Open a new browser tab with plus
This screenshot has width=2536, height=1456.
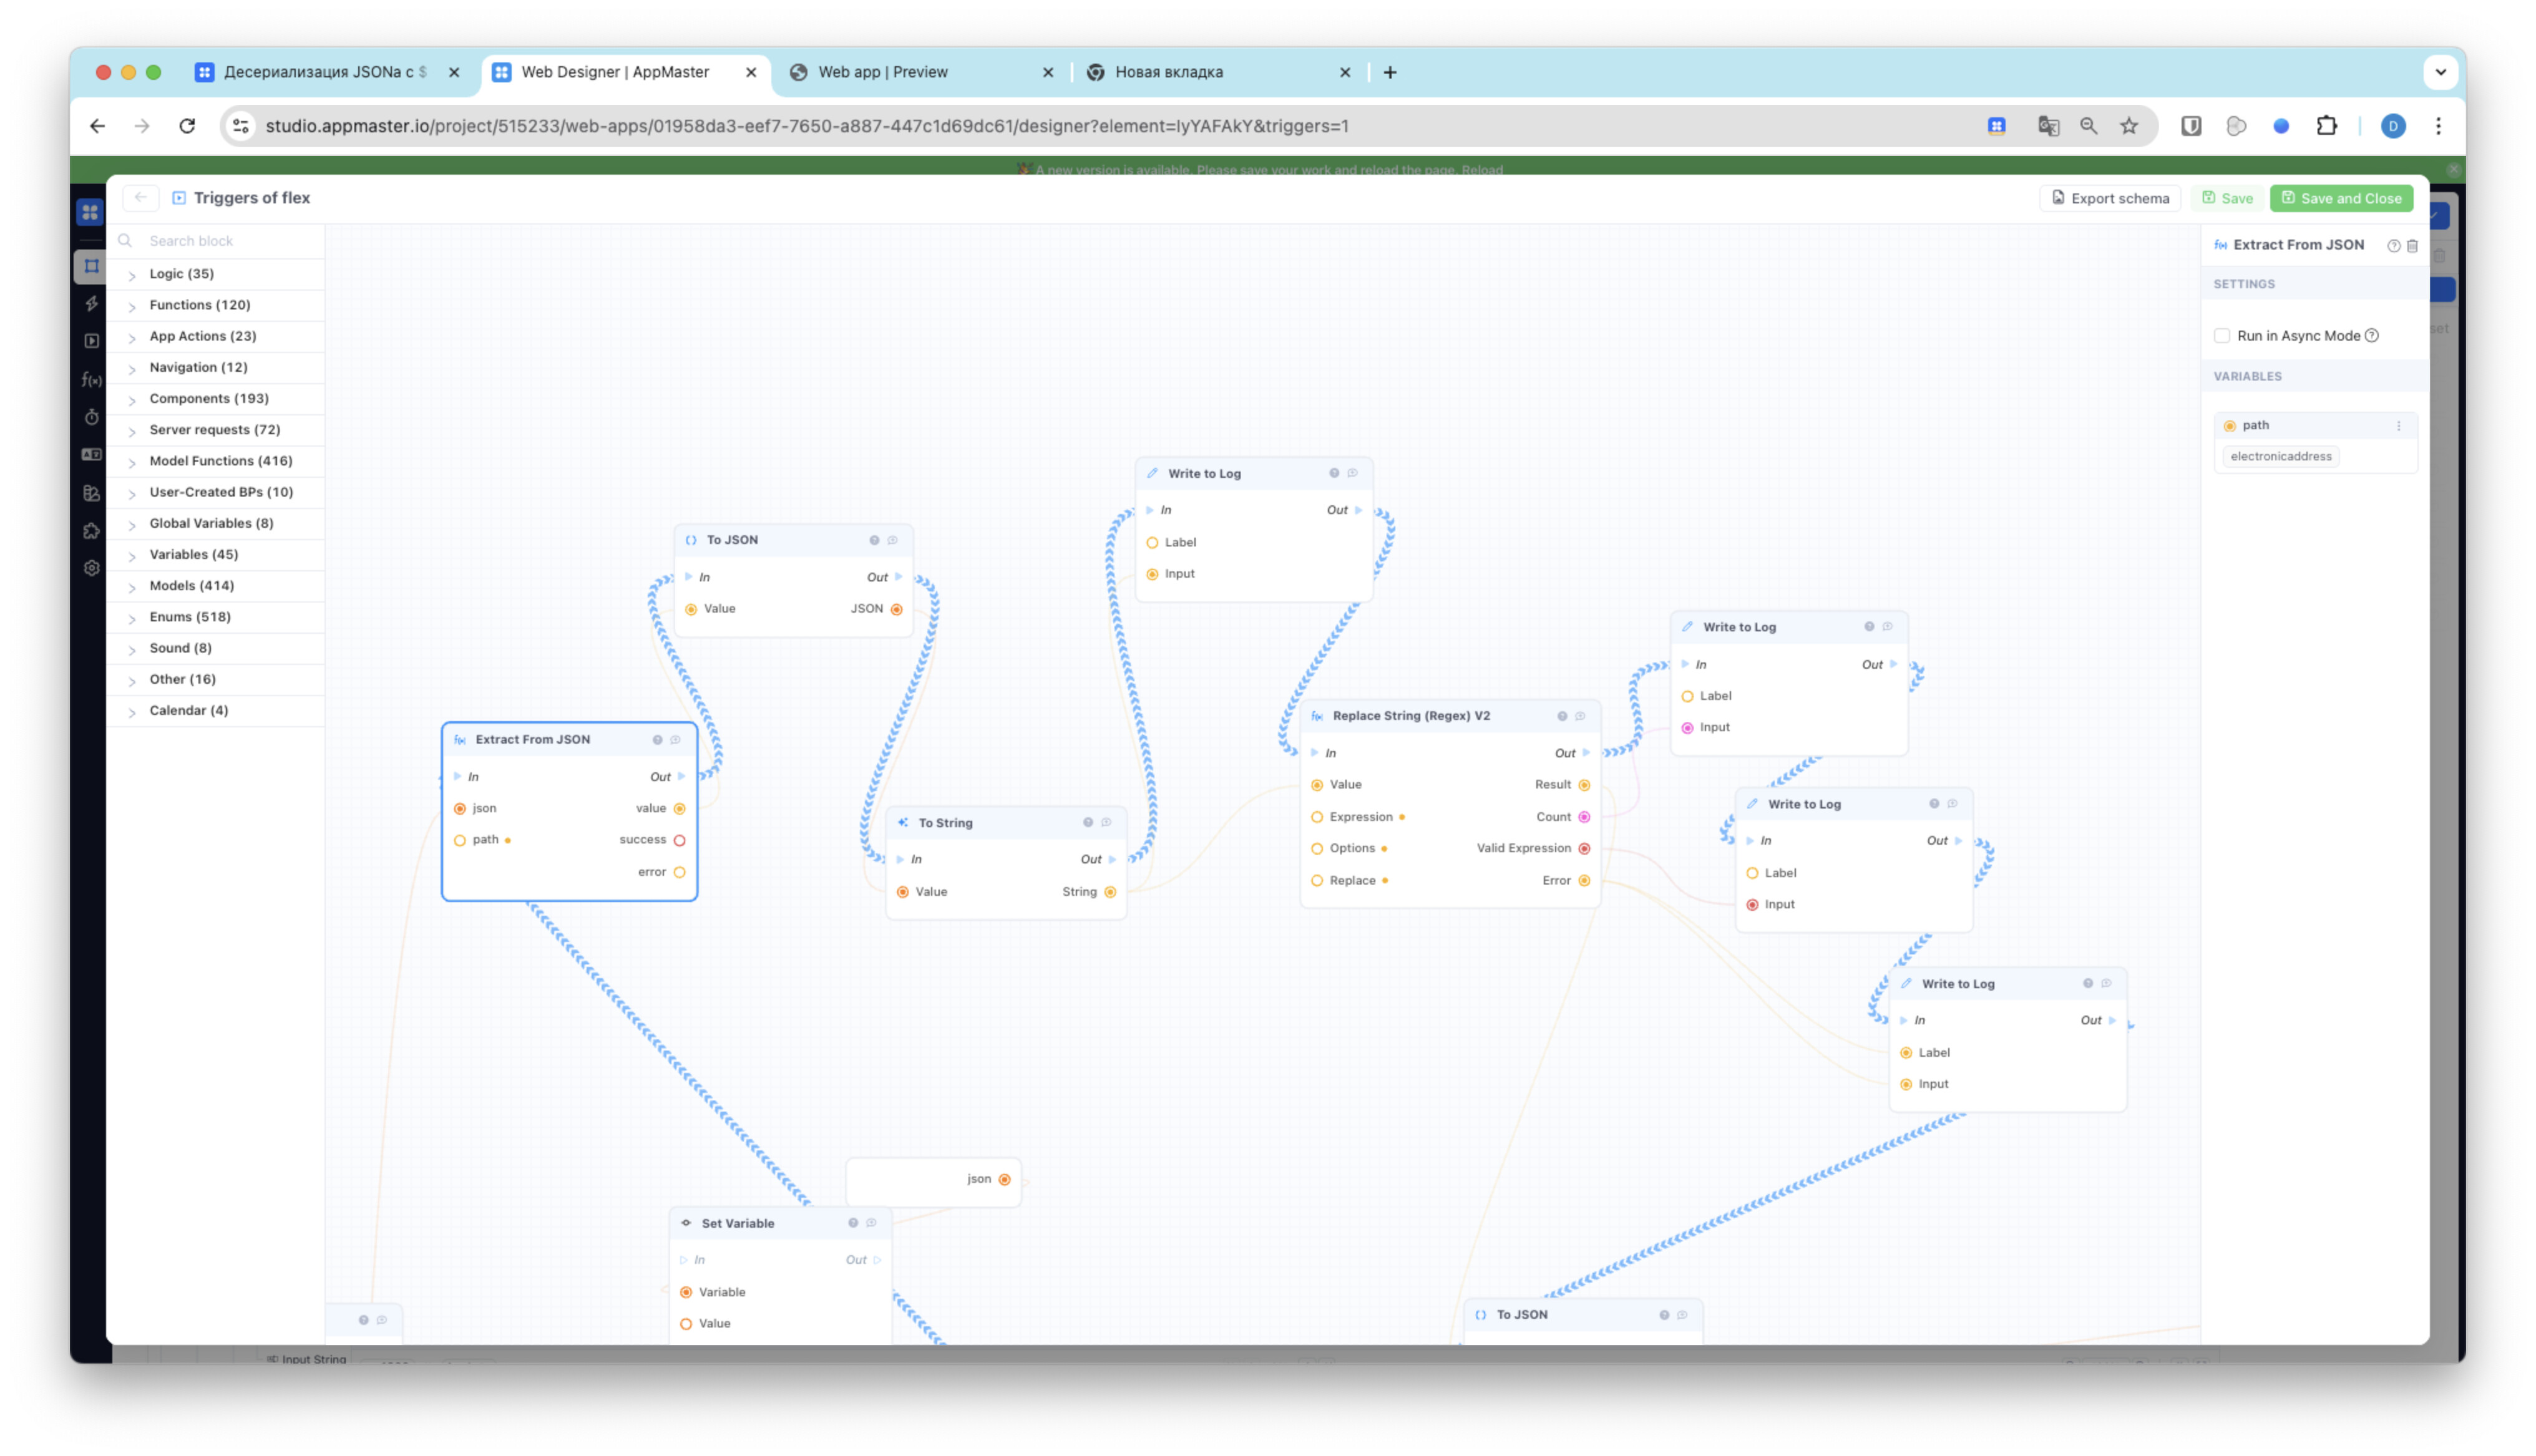click(x=1390, y=72)
